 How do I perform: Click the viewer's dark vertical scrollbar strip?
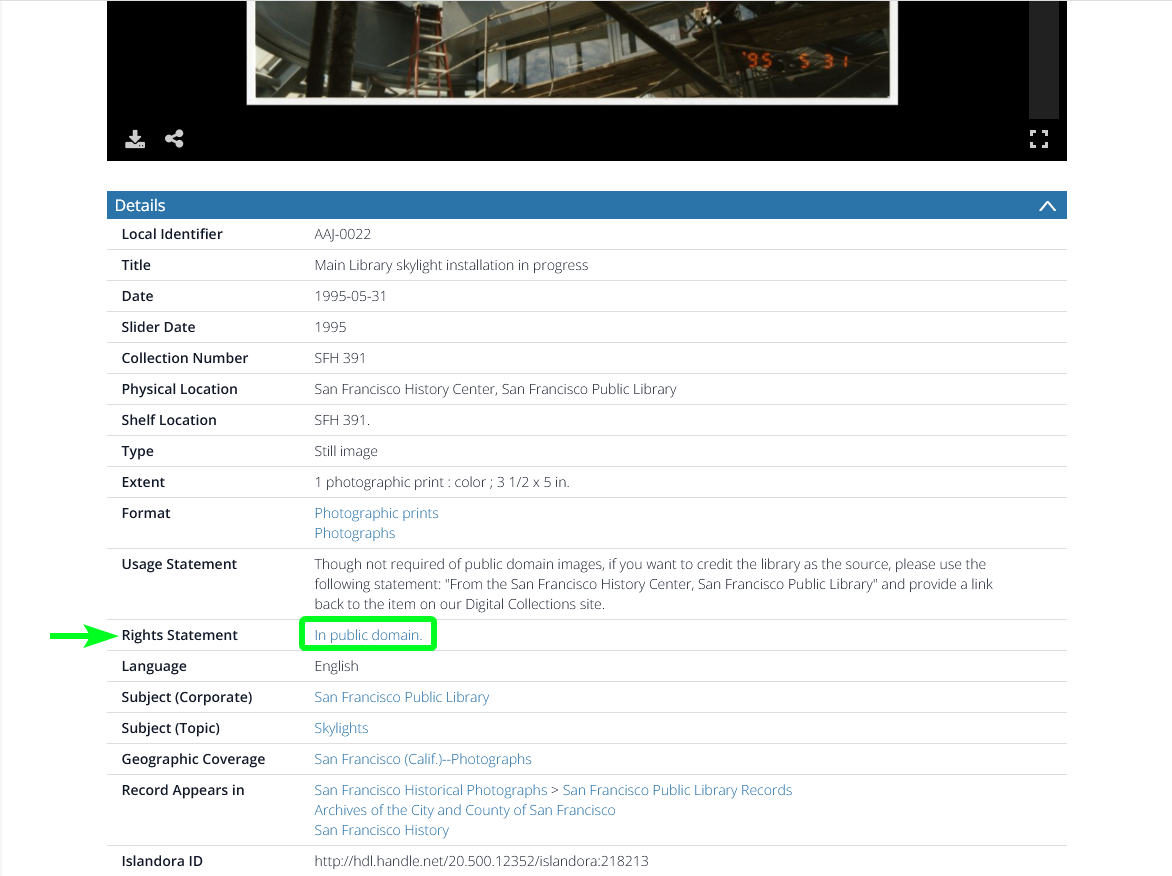point(1043,60)
